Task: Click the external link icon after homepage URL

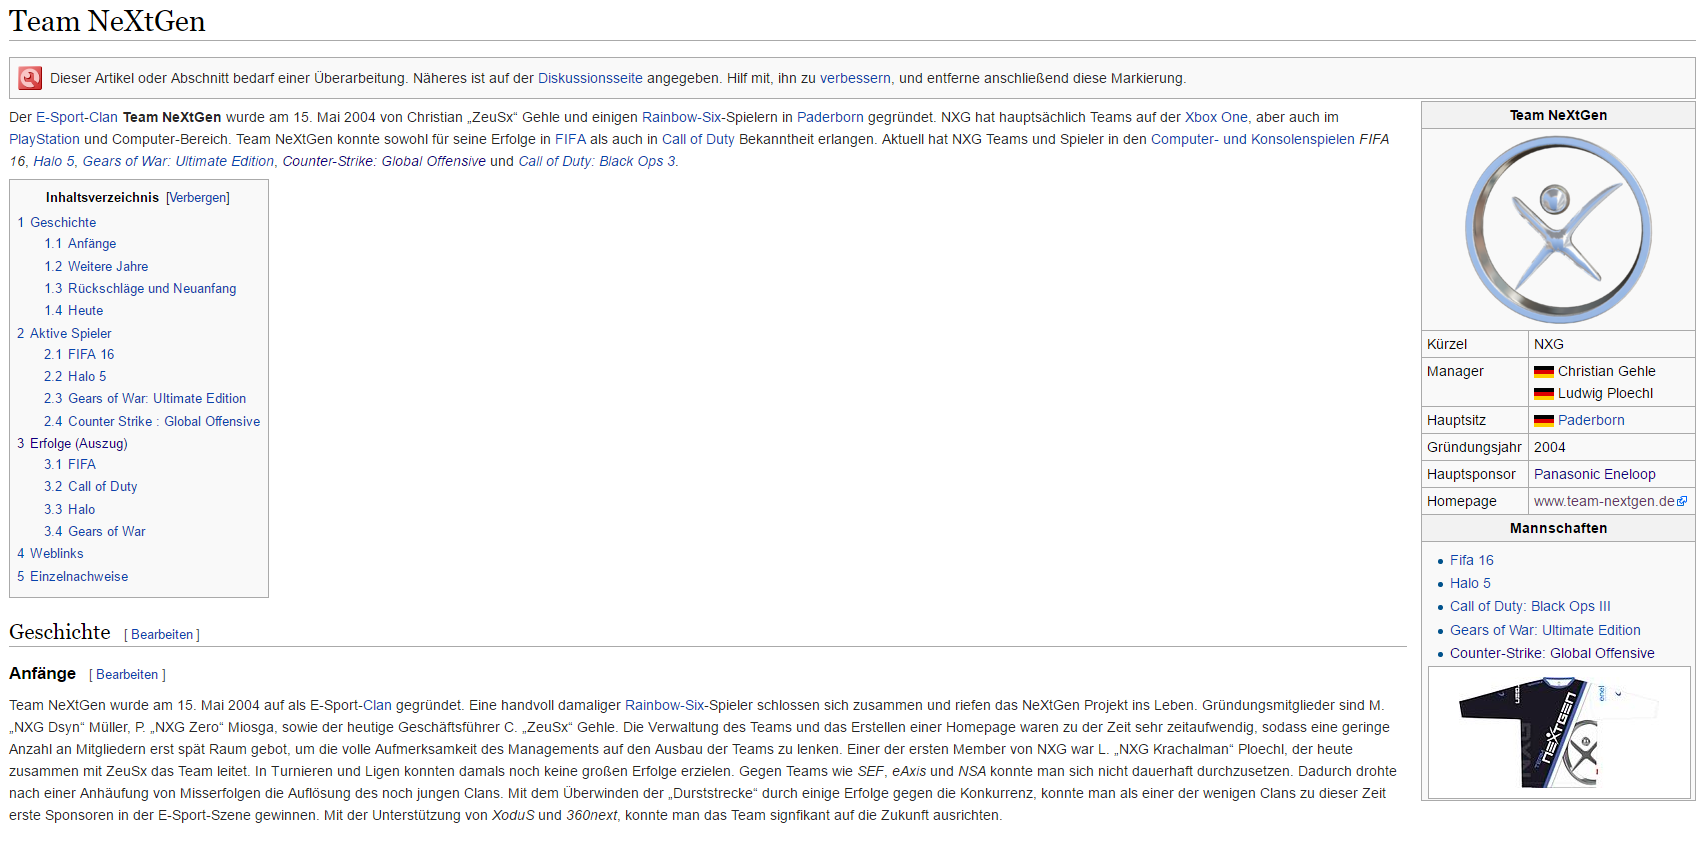Action: pyautogui.click(x=1682, y=501)
